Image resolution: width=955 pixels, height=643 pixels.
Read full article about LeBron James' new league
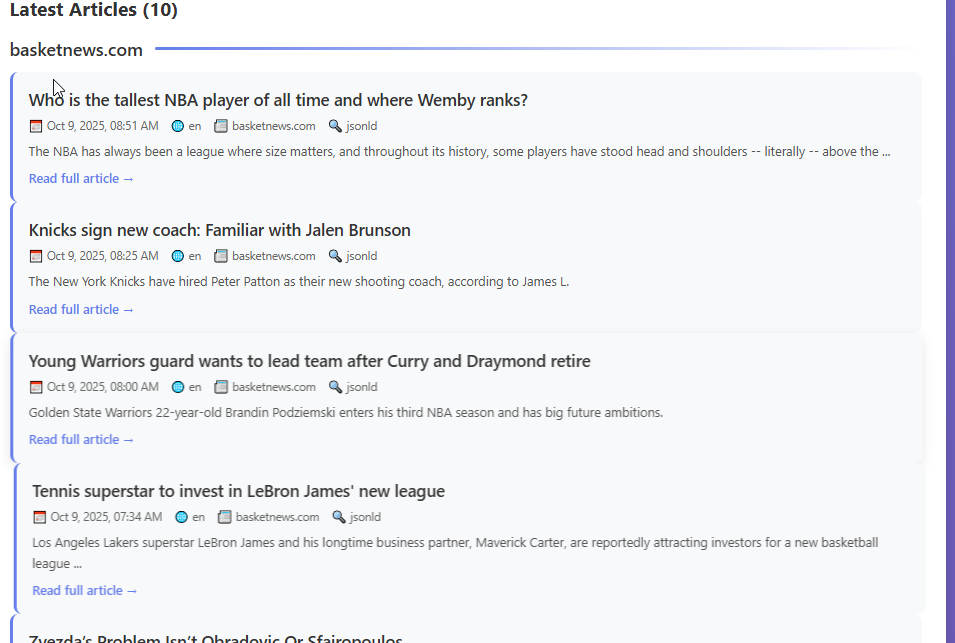85,591
